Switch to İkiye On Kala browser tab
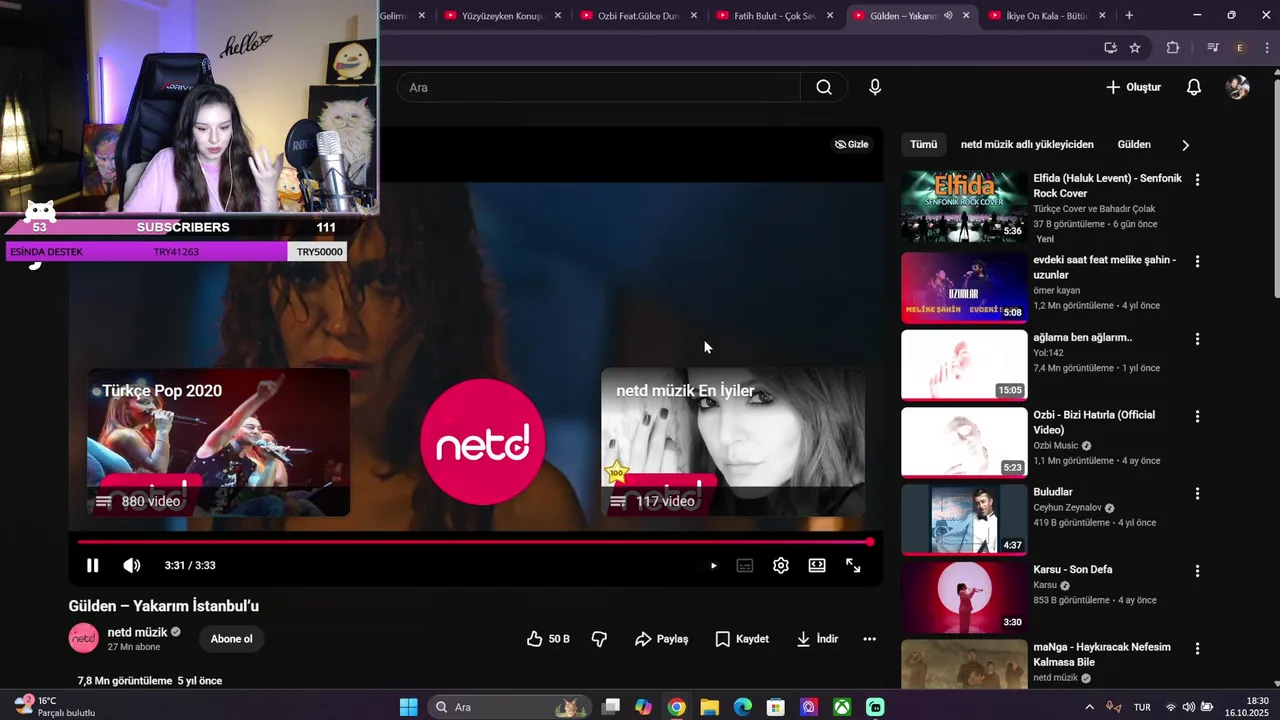The width and height of the screenshot is (1280, 720). (x=1045, y=16)
